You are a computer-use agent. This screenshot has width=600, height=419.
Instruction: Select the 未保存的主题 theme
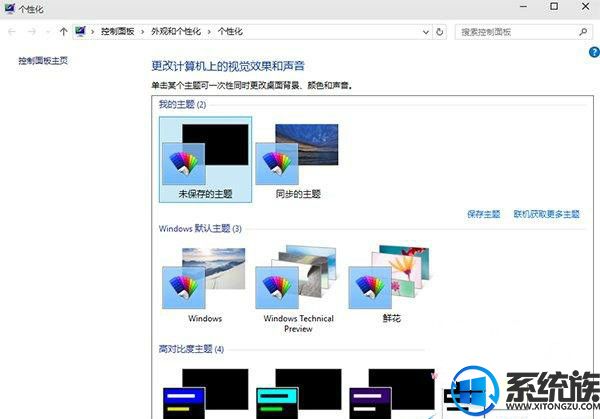(205, 160)
